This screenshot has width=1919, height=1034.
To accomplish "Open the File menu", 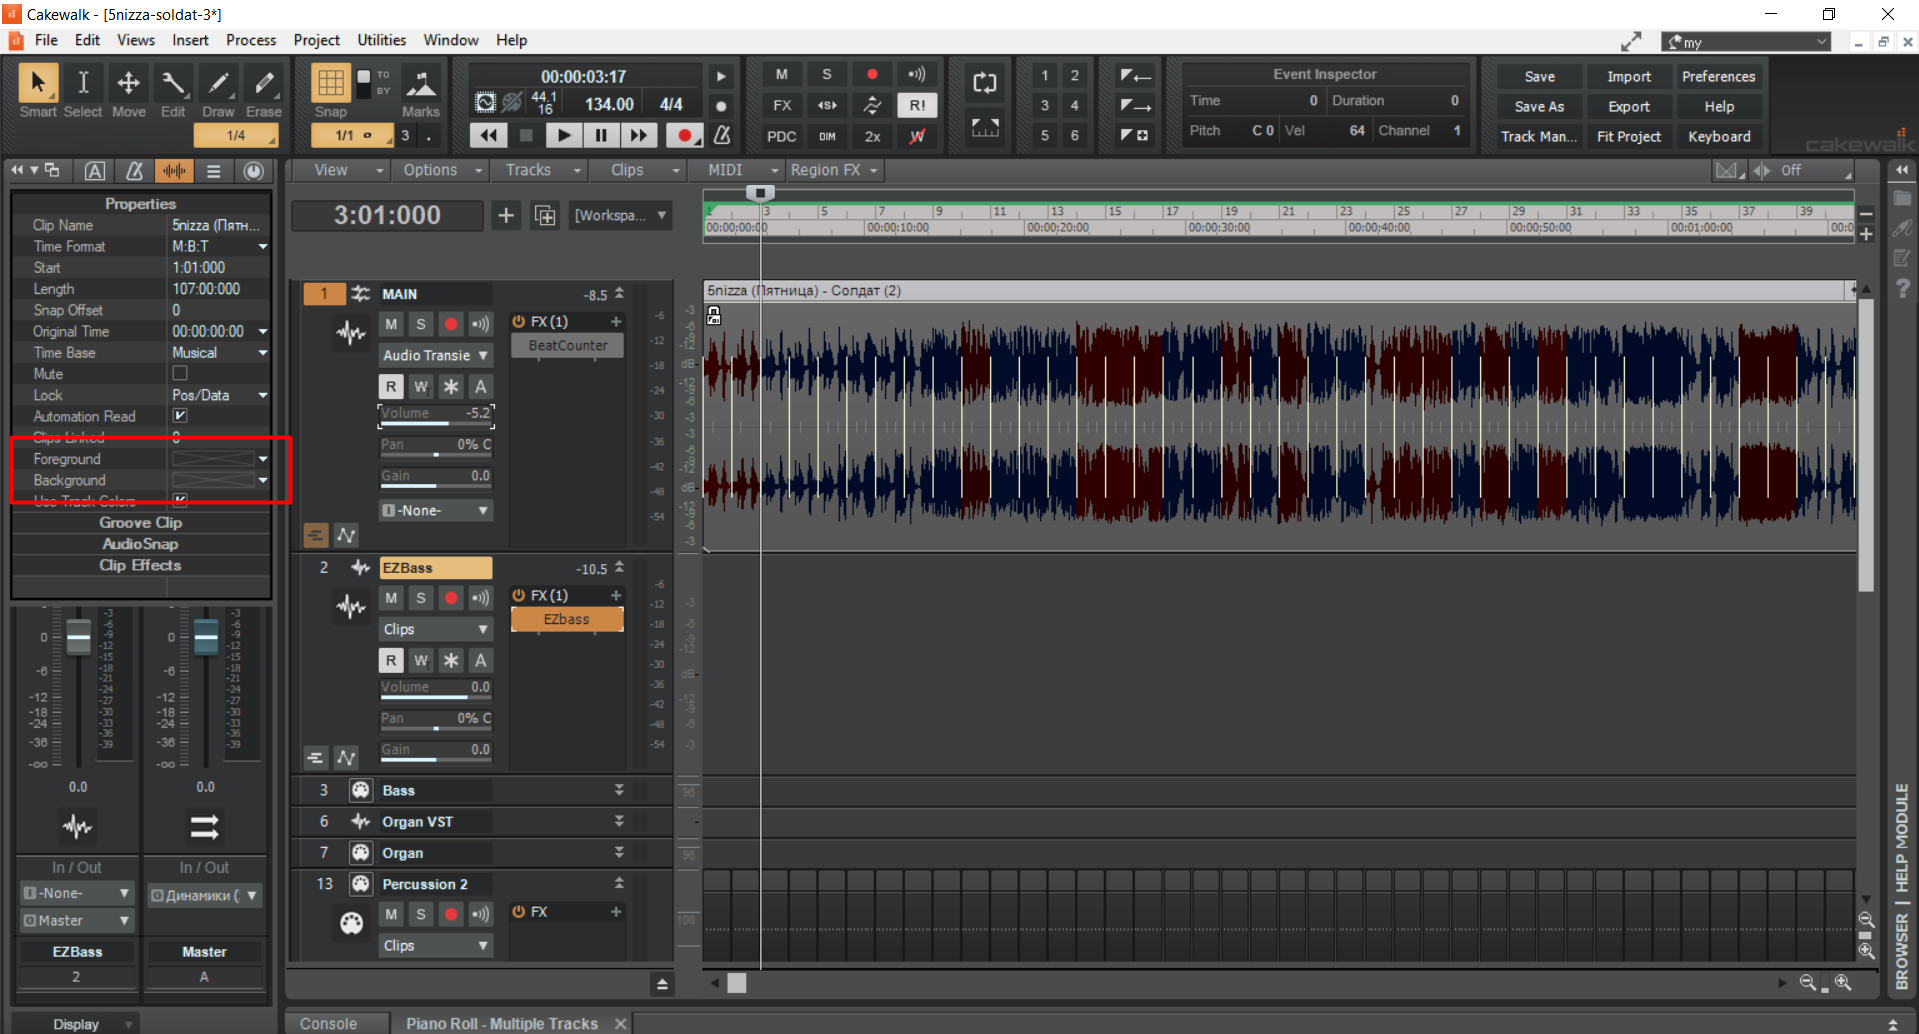I will click(46, 40).
